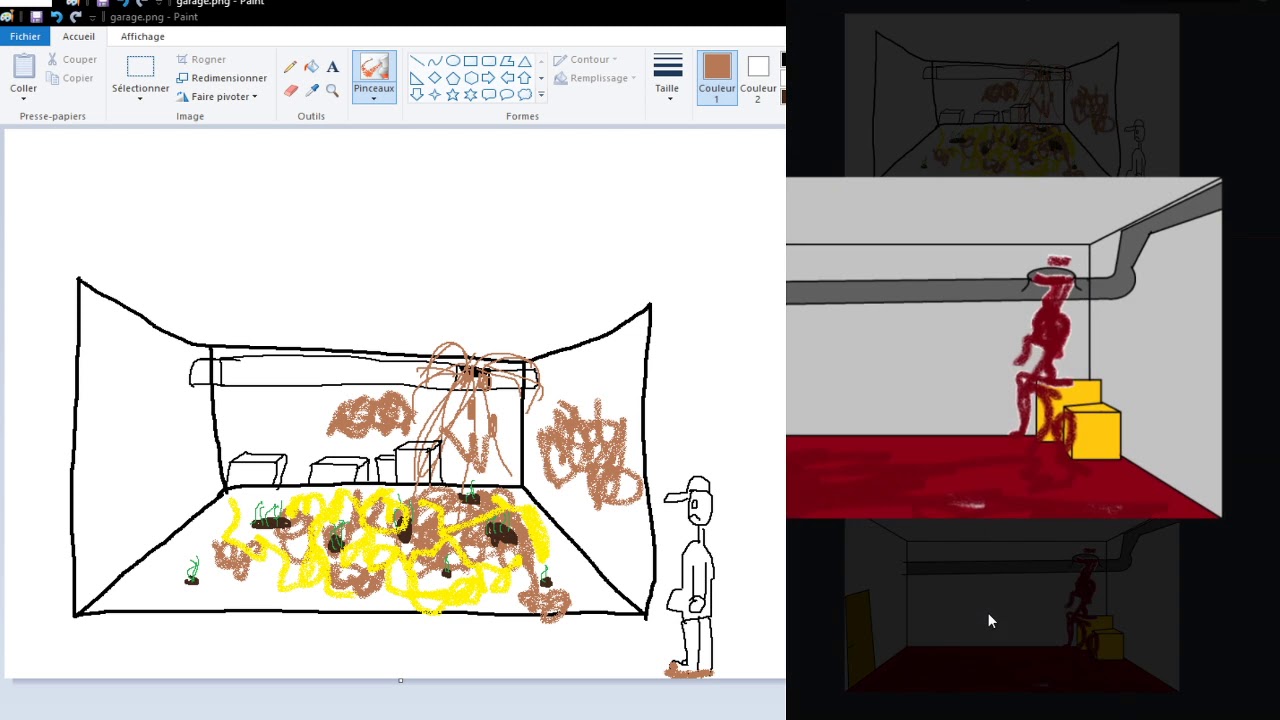Choose the hexagon shape
Screen dimensions: 1280x720
point(470,78)
